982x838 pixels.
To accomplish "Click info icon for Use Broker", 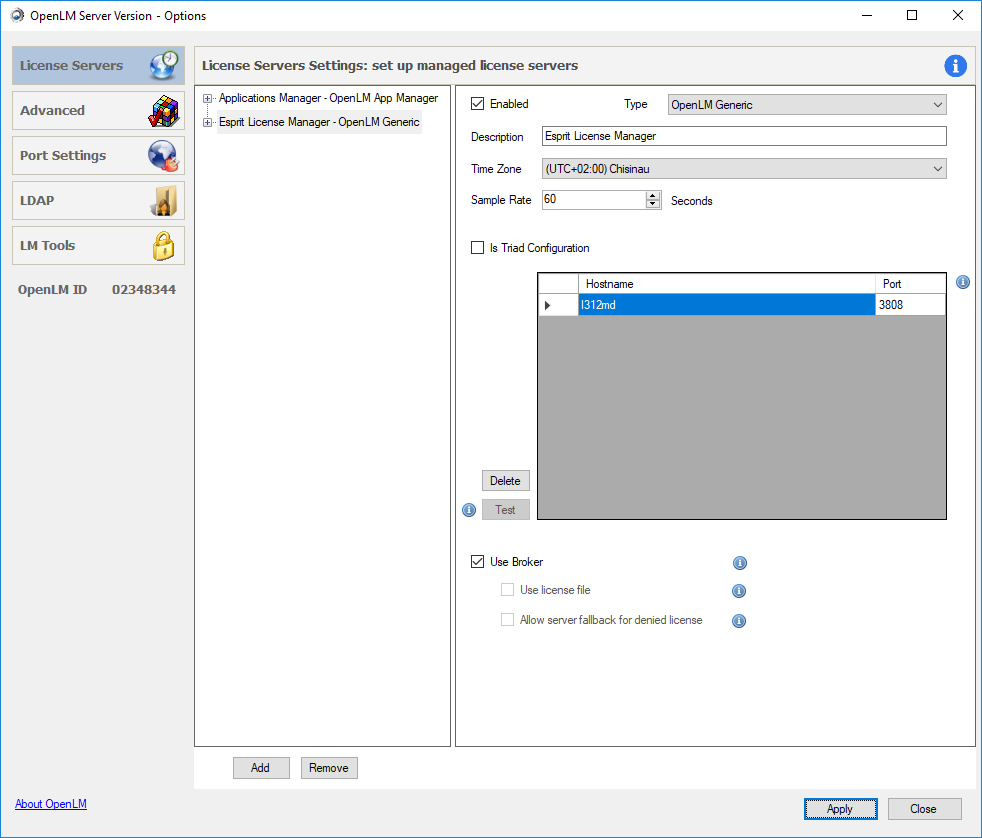I will [x=740, y=563].
